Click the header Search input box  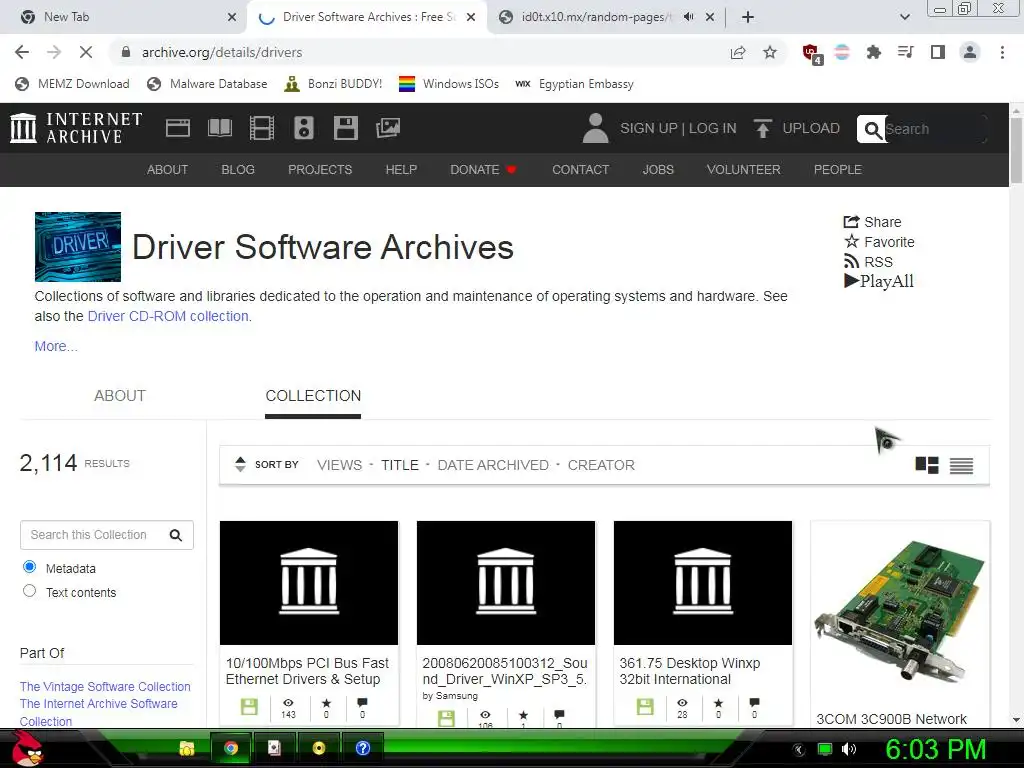tap(934, 129)
